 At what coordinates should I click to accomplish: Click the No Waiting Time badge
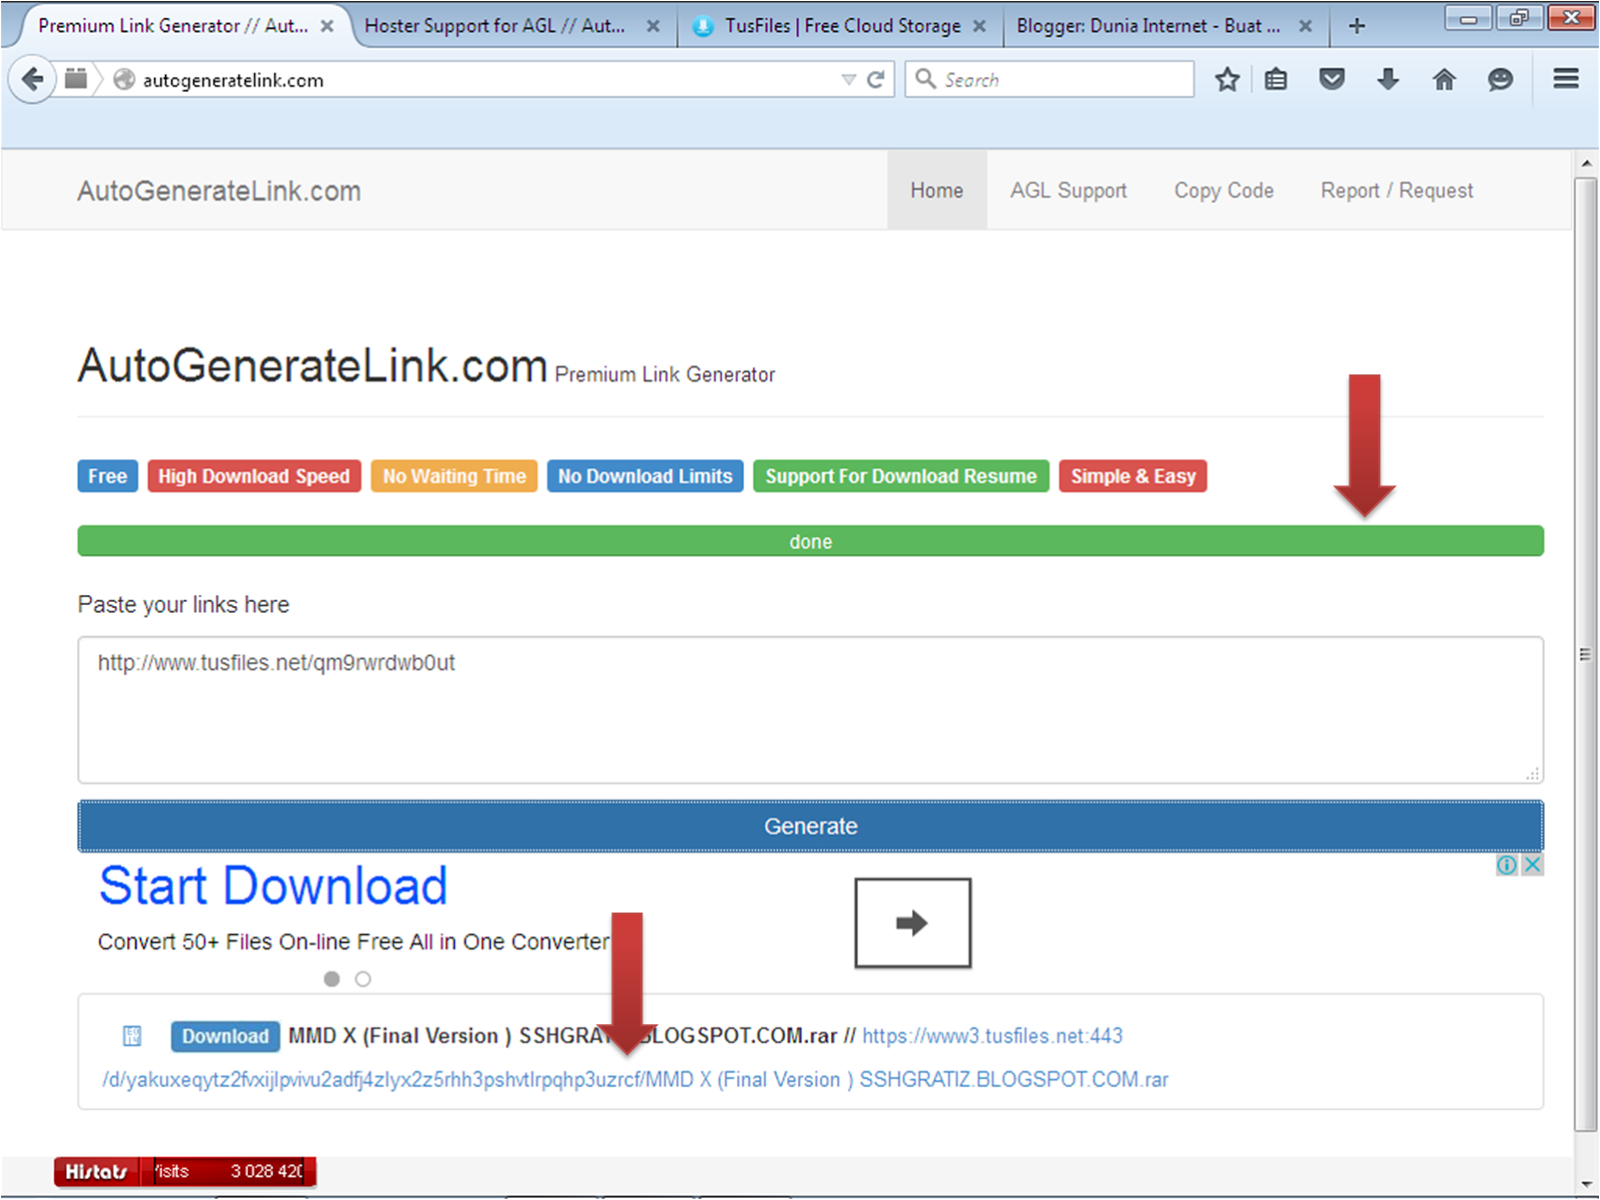tap(454, 476)
